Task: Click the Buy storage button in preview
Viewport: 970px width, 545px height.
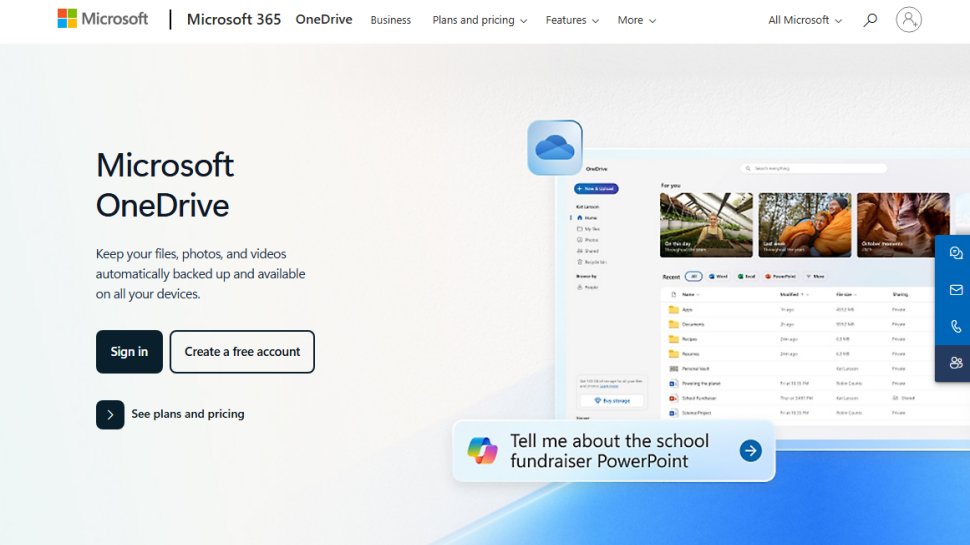Action: click(x=612, y=401)
